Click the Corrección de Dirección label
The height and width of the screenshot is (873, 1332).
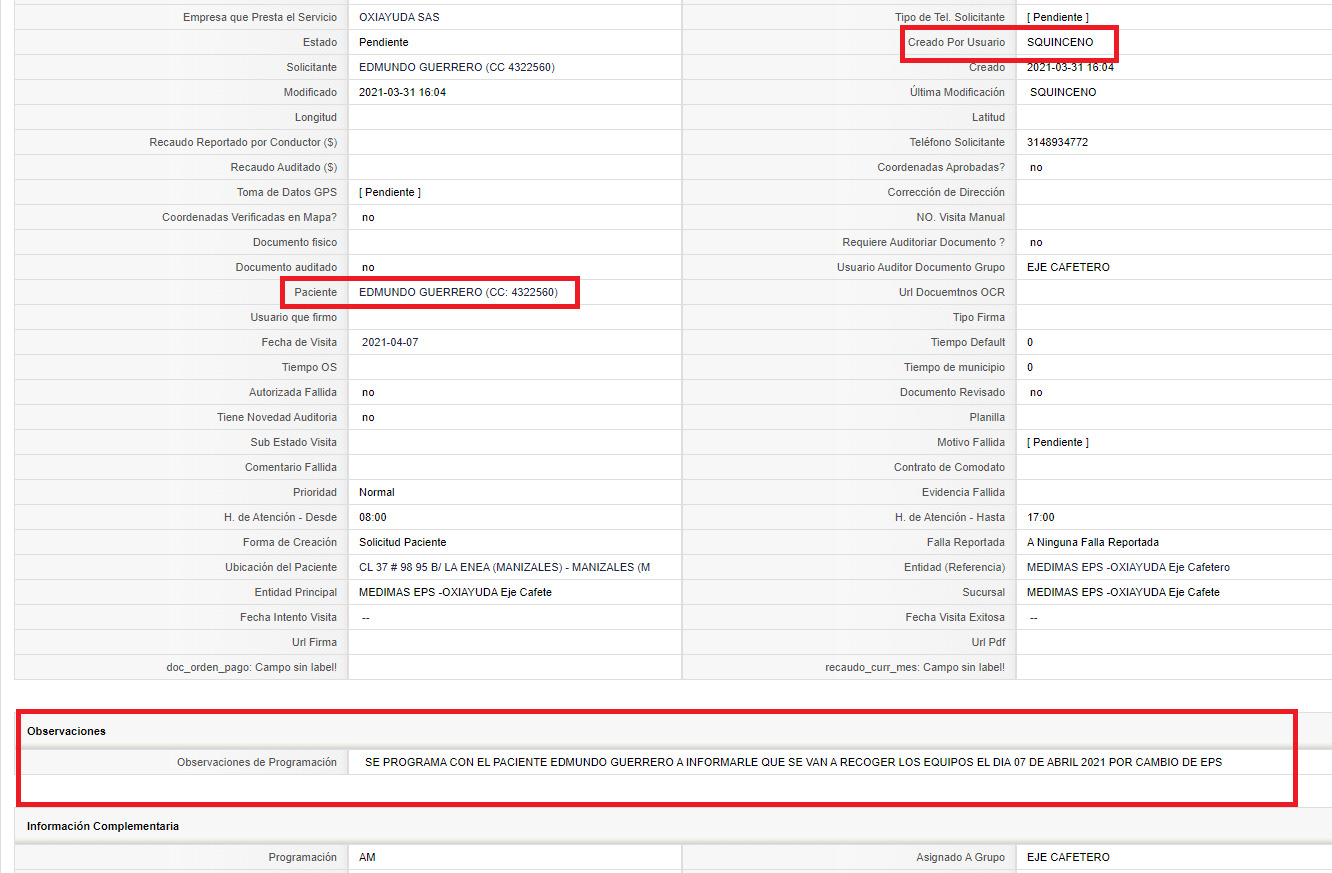point(946,192)
